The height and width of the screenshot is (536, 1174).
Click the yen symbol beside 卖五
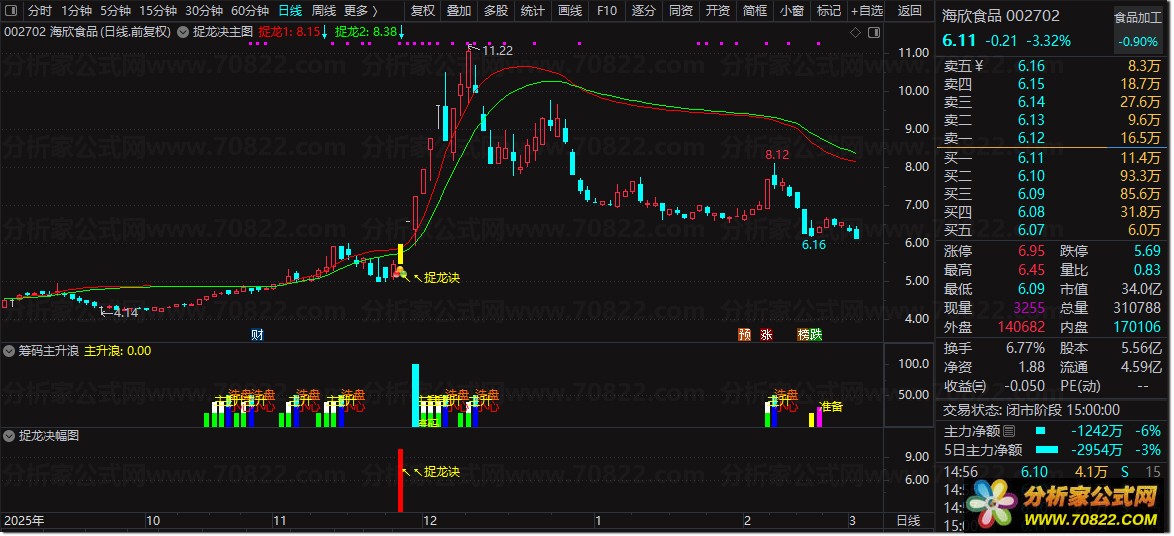tap(979, 66)
